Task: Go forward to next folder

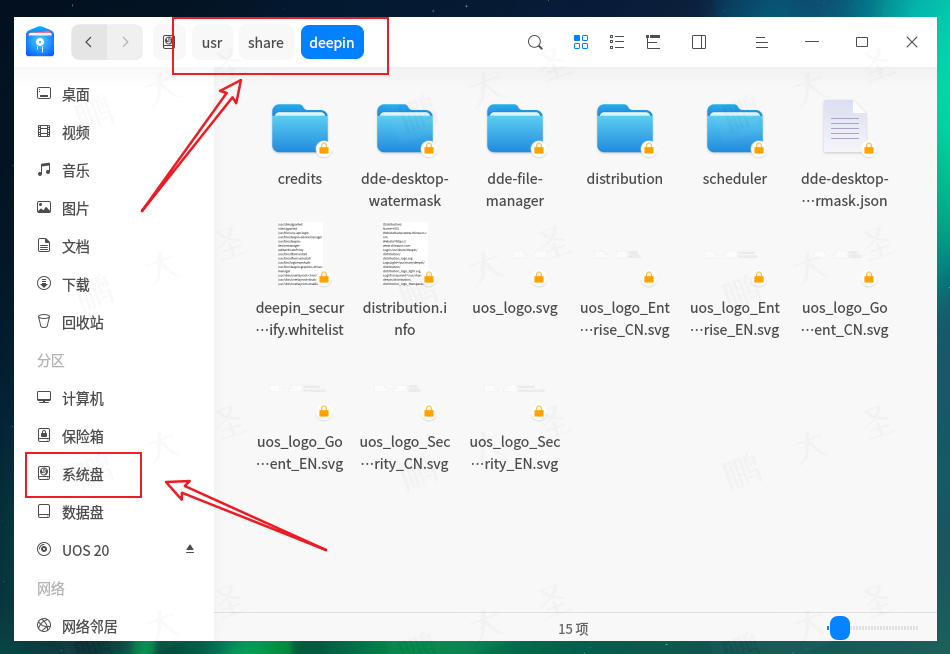Action: [125, 42]
